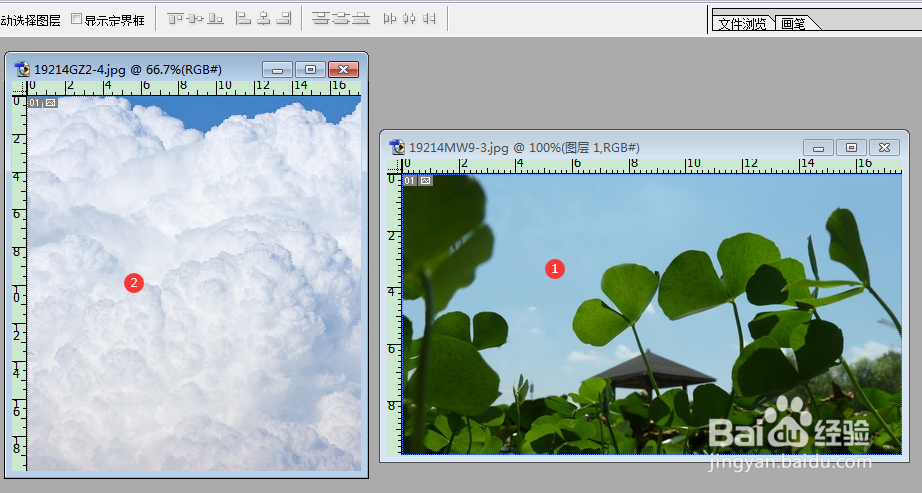Click ruler origin corner in 19214GZ2-4.jpg window
This screenshot has height=493, width=922.
click(19, 88)
